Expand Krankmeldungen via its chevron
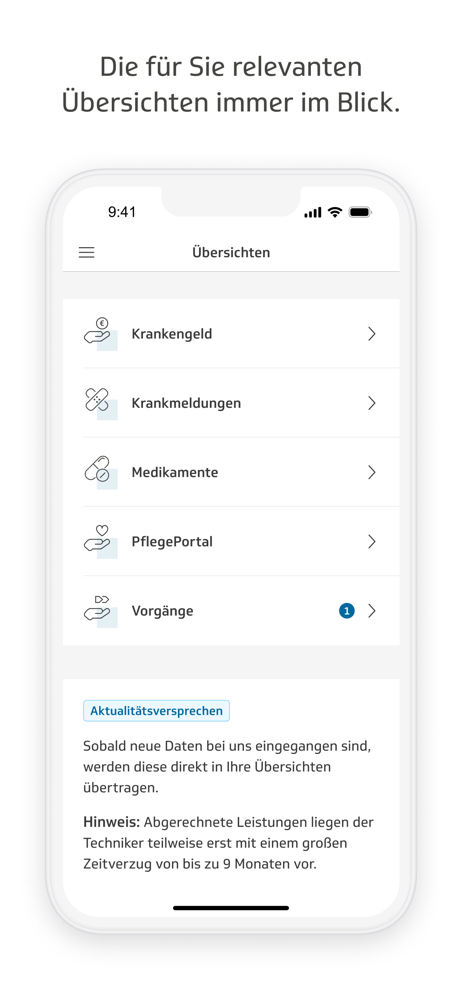The width and height of the screenshot is (462, 1000). tap(372, 403)
